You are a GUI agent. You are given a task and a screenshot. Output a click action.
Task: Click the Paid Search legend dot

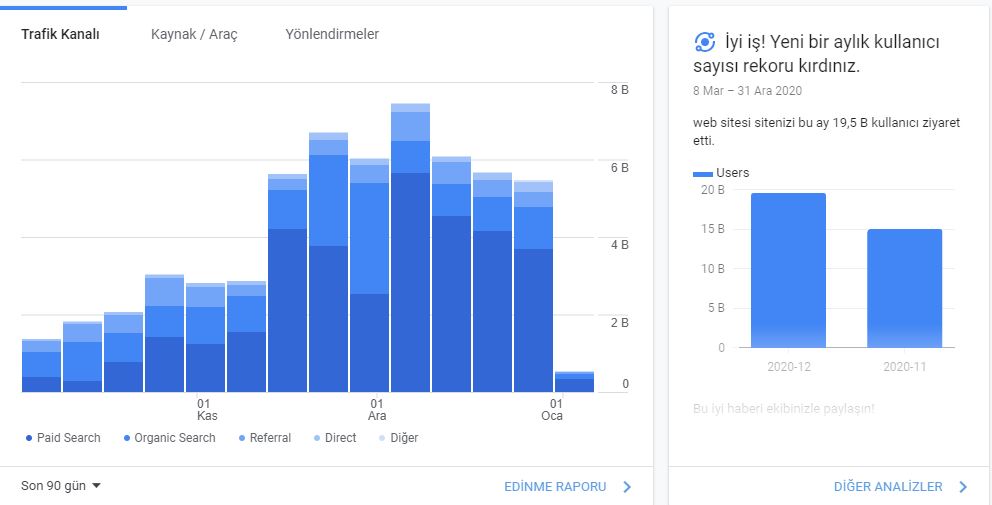click(x=28, y=438)
